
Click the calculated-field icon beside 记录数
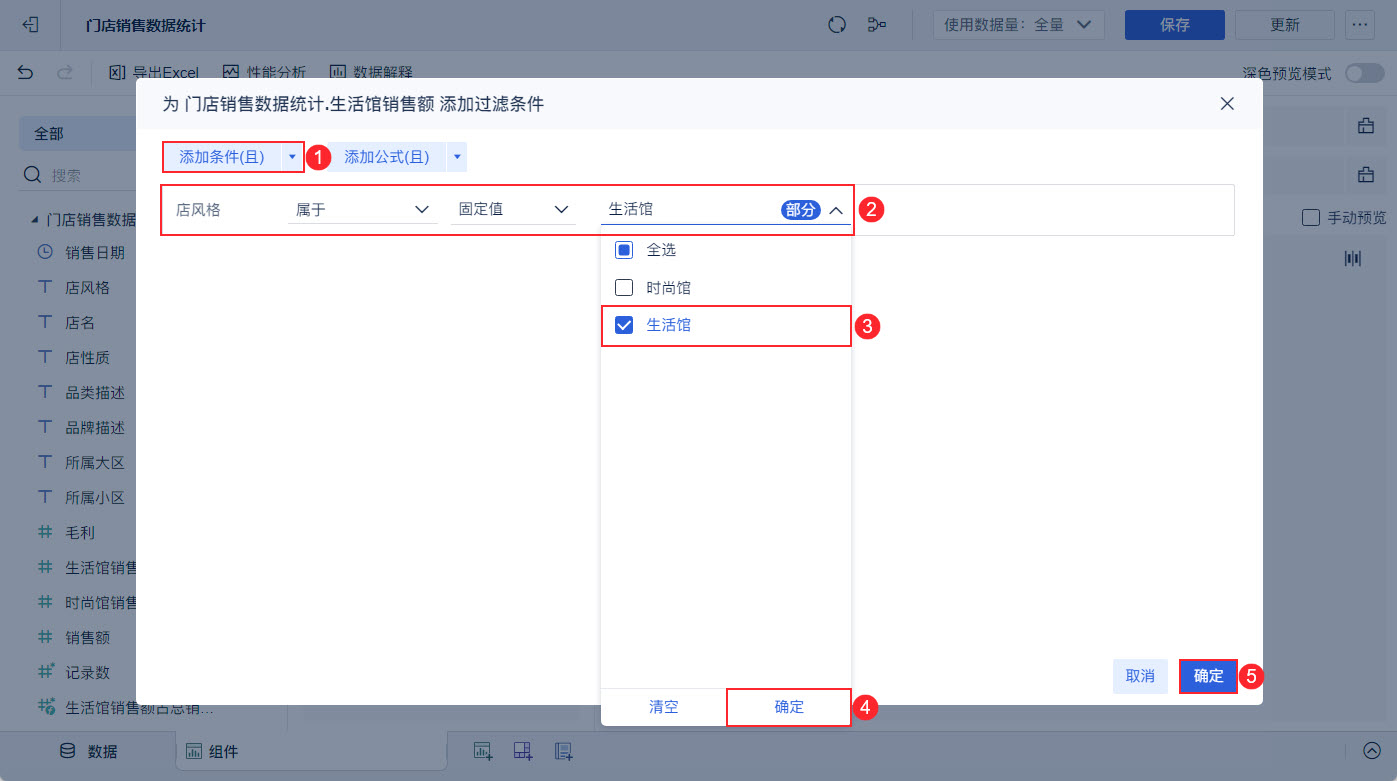[x=45, y=672]
